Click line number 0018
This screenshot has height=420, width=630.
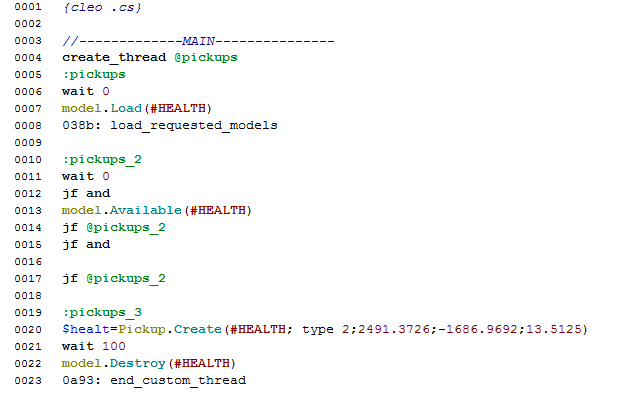(x=28, y=296)
